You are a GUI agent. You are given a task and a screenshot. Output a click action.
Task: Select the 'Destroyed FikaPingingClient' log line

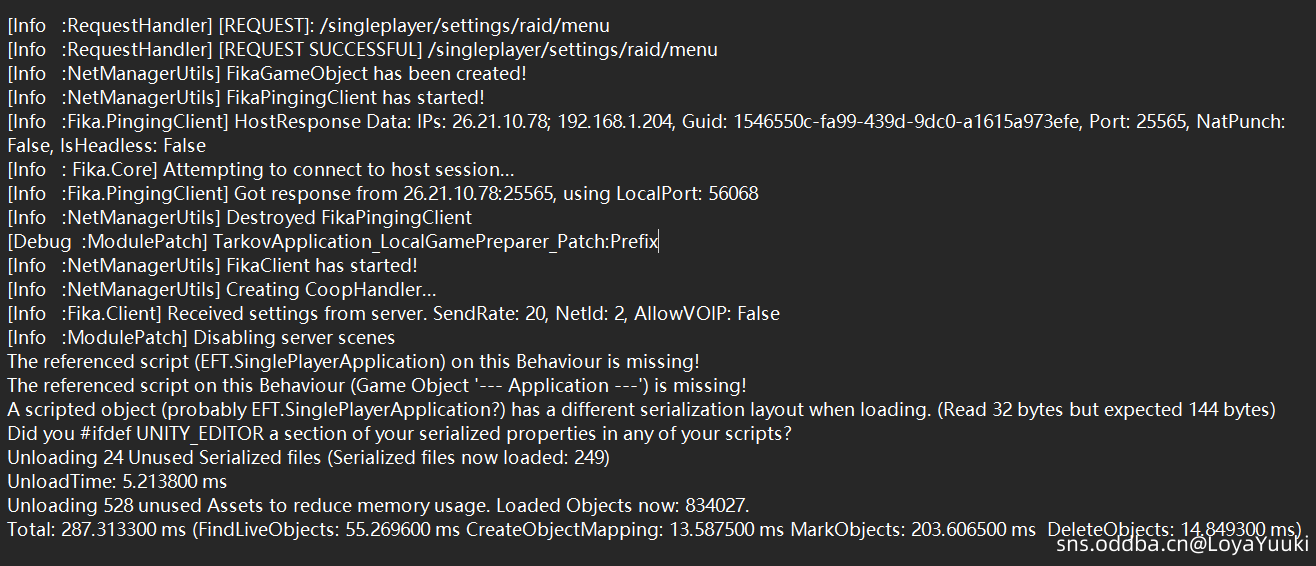point(240,218)
